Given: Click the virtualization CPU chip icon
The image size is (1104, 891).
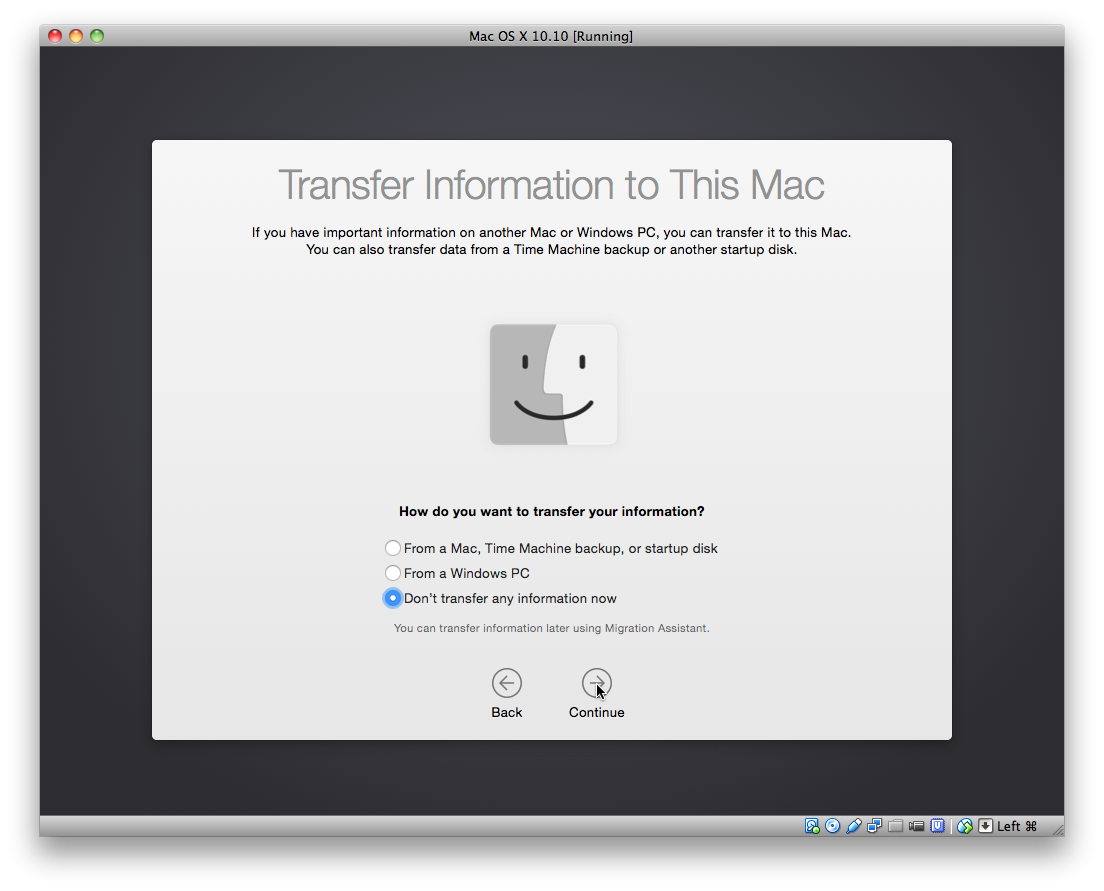Looking at the screenshot, I should (937, 826).
